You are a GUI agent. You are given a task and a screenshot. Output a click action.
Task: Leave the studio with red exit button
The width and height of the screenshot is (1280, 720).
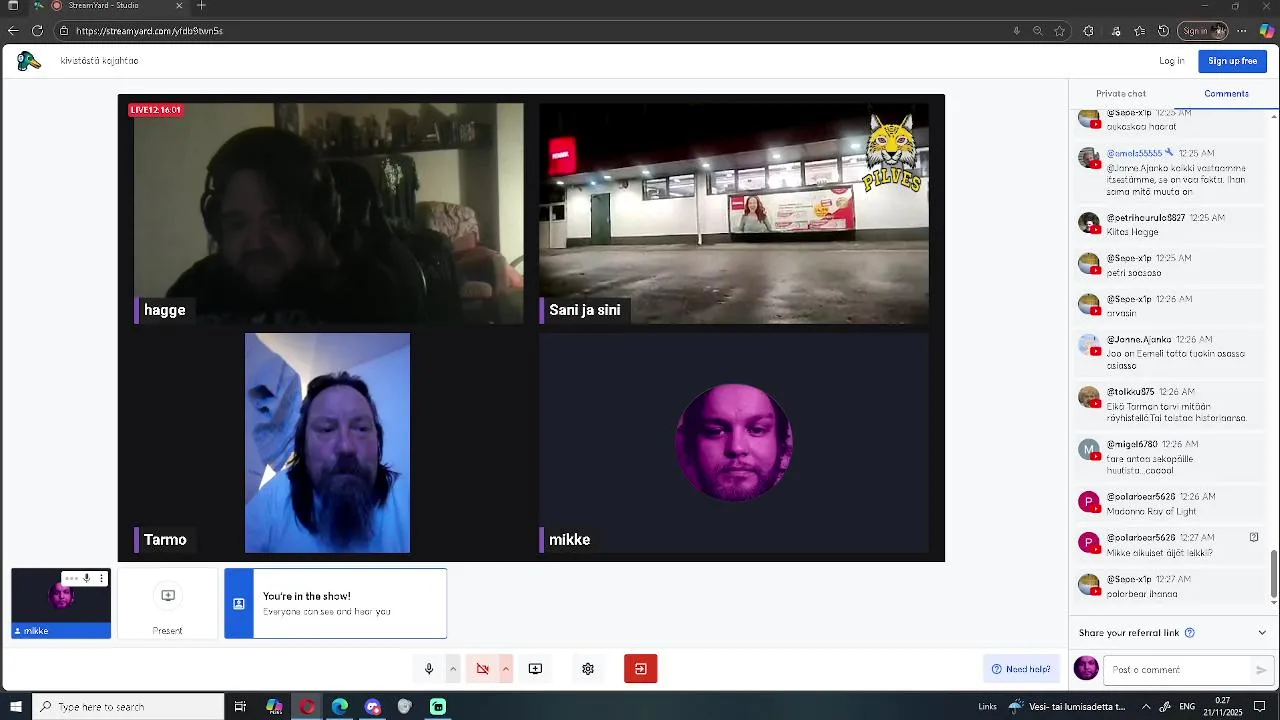641,669
